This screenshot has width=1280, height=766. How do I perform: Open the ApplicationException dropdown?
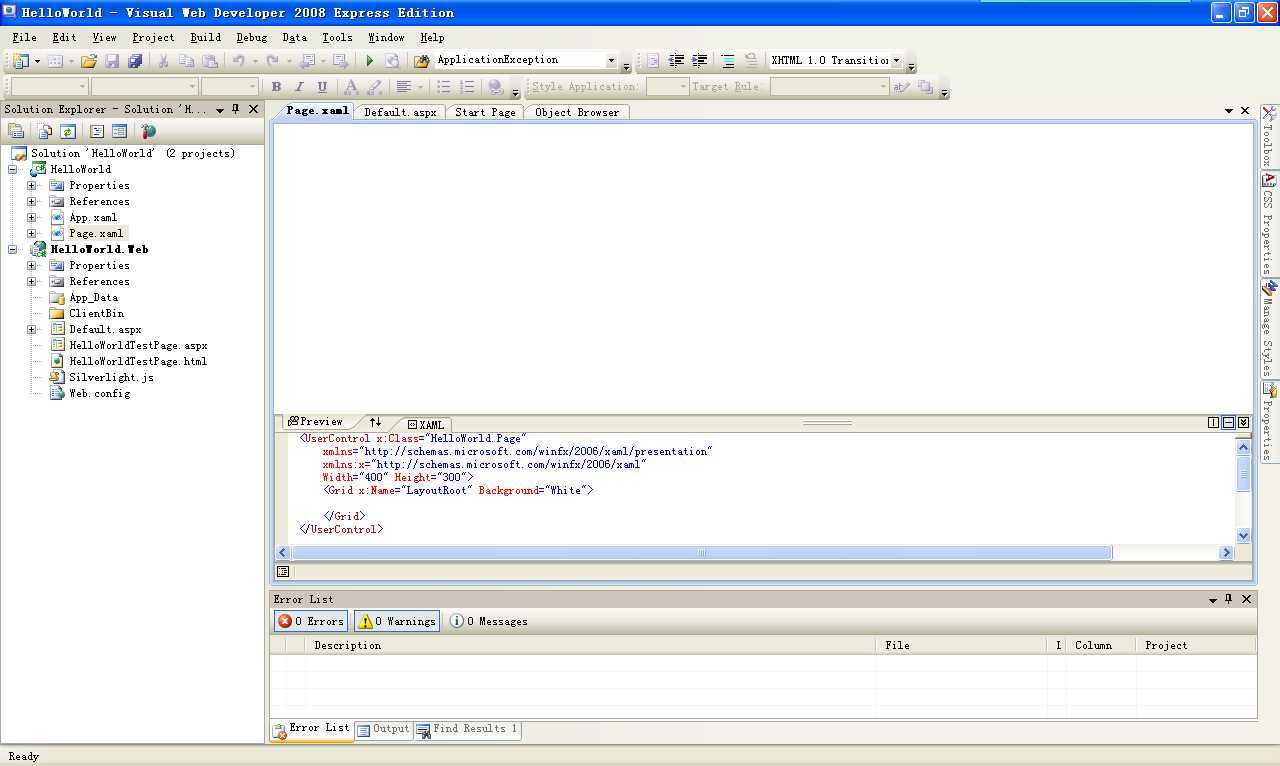pyautogui.click(x=611, y=61)
